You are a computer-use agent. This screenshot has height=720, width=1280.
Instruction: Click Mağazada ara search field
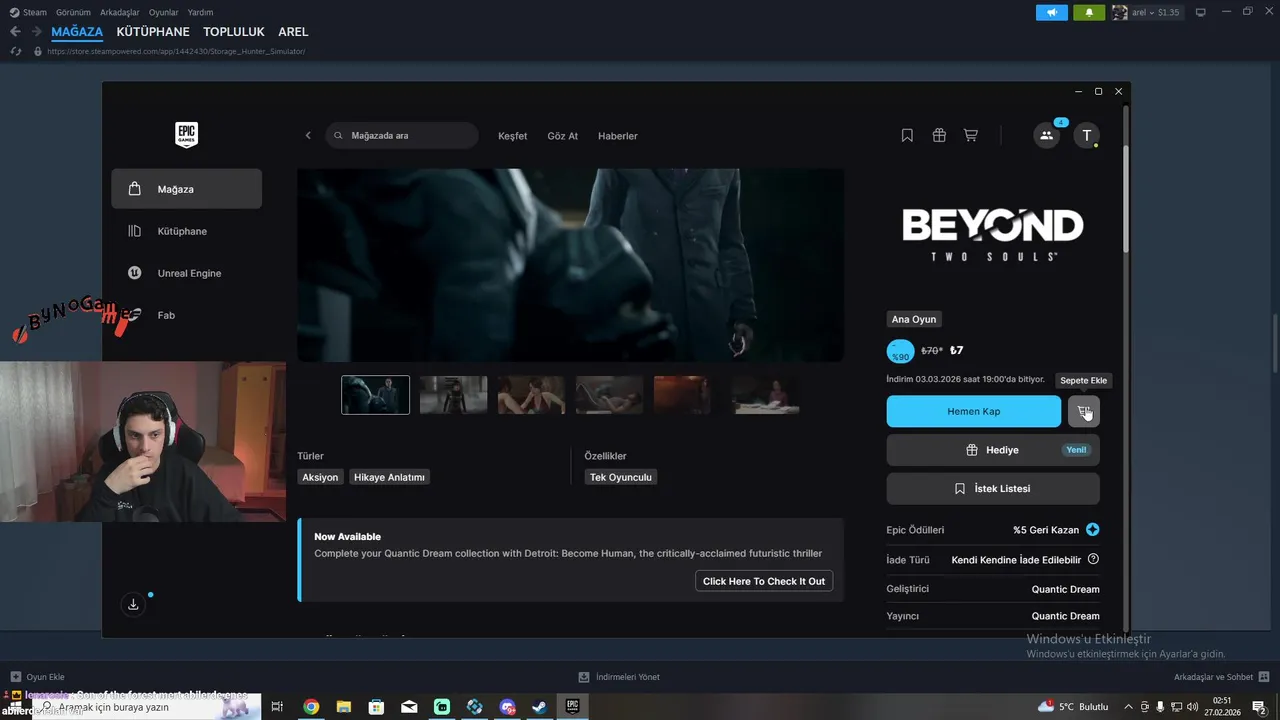402,135
